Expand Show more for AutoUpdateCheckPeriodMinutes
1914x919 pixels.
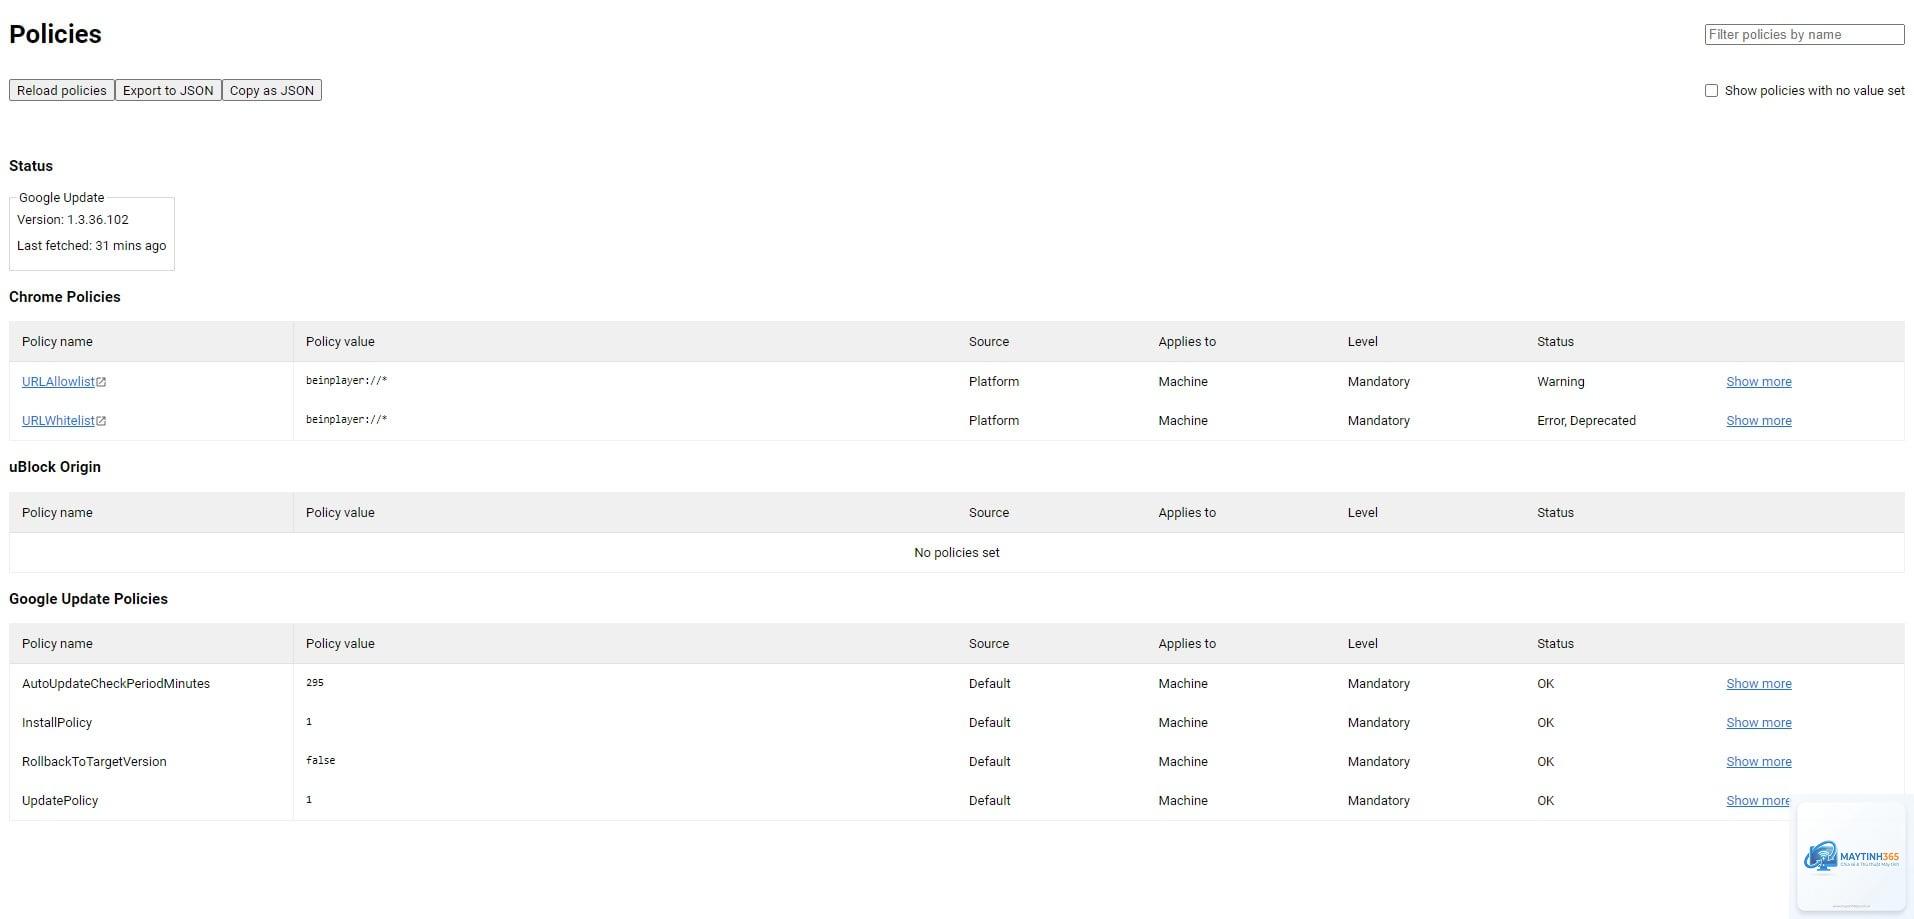[x=1758, y=684]
